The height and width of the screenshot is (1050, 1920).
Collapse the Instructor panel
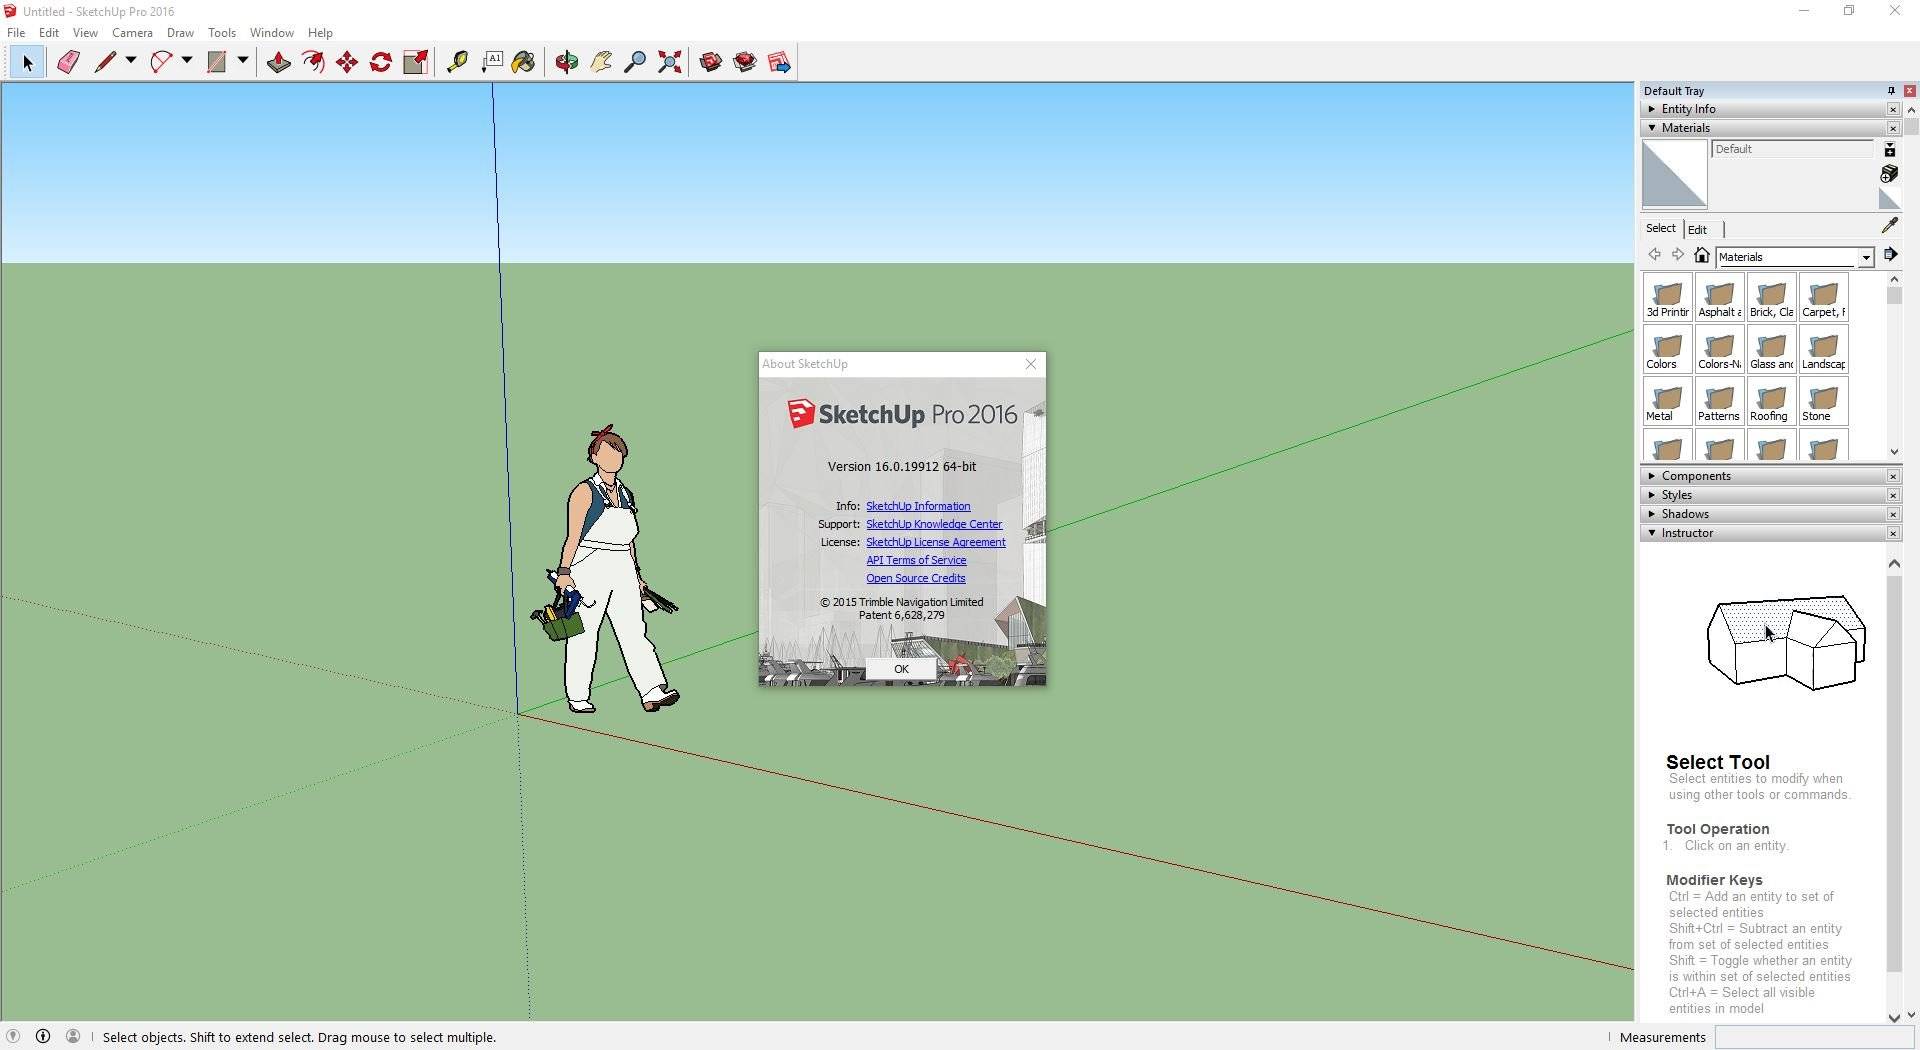[x=1770, y=533]
